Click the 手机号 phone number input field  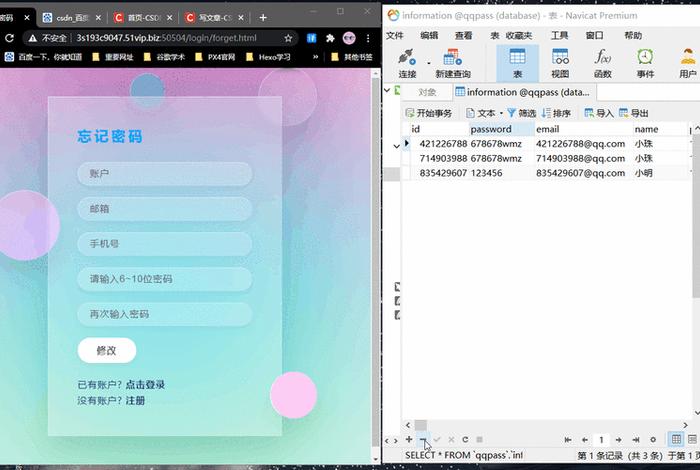pos(165,244)
